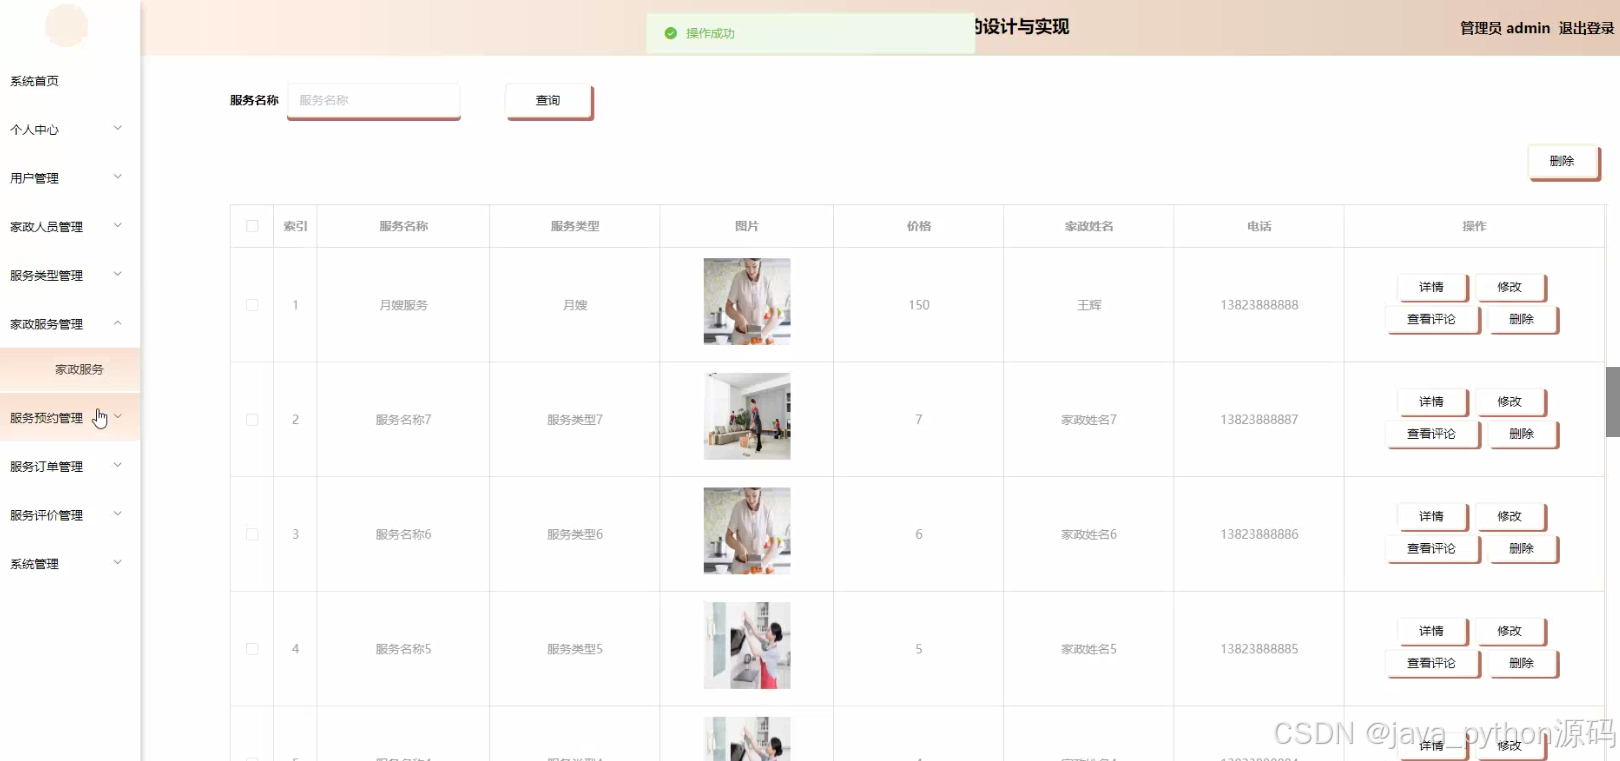Image resolution: width=1620 pixels, height=761 pixels.
Task: Click 详情 for the 服务名称6 row
Action: [x=1432, y=517]
